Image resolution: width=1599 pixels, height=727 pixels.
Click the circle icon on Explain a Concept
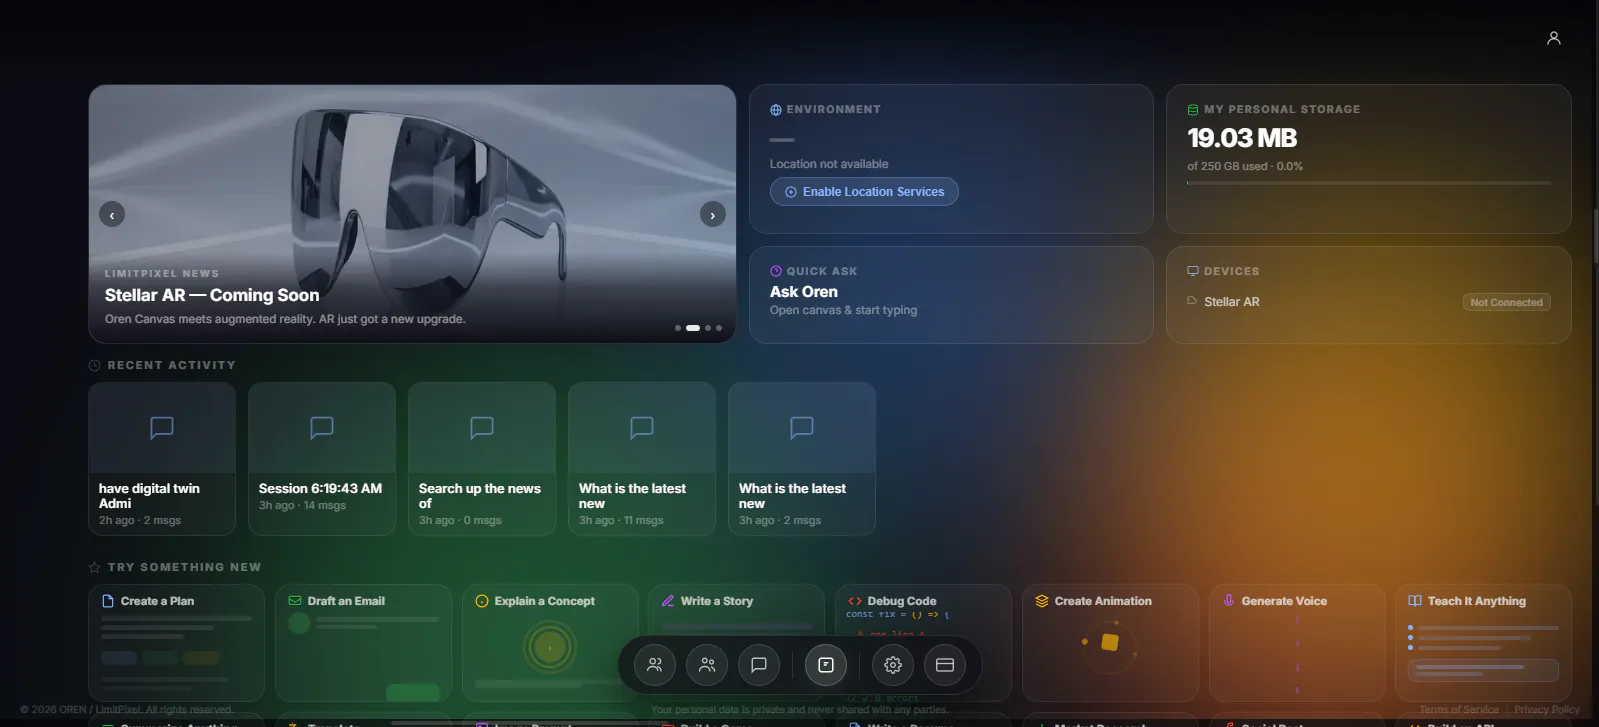(x=482, y=601)
